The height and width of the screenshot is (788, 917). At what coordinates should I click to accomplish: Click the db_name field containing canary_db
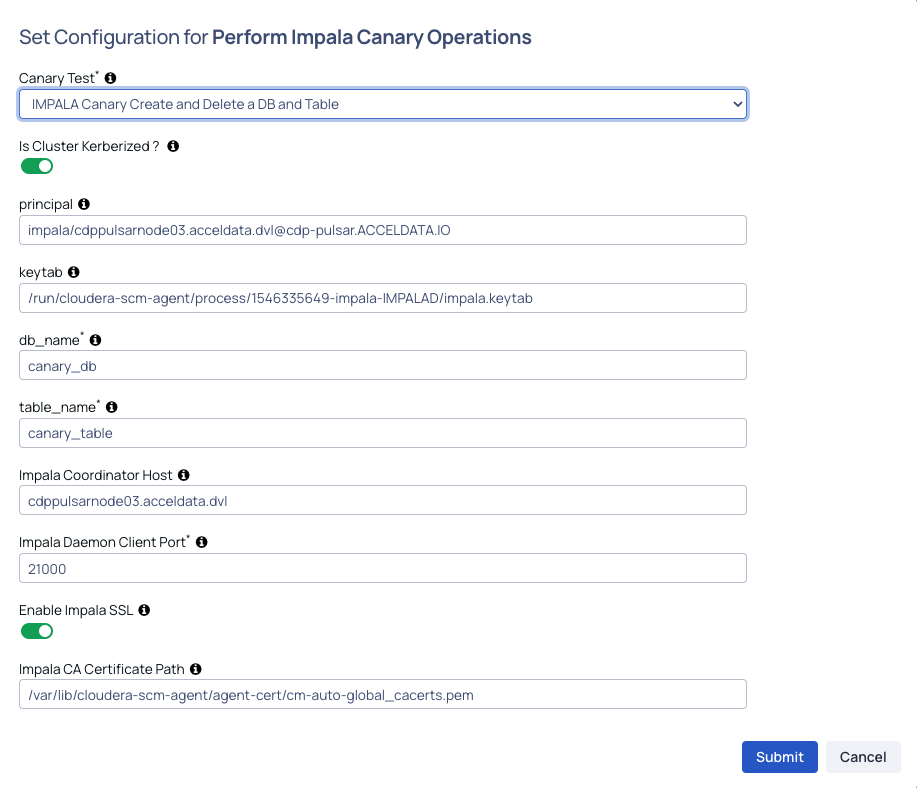pyautogui.click(x=383, y=365)
